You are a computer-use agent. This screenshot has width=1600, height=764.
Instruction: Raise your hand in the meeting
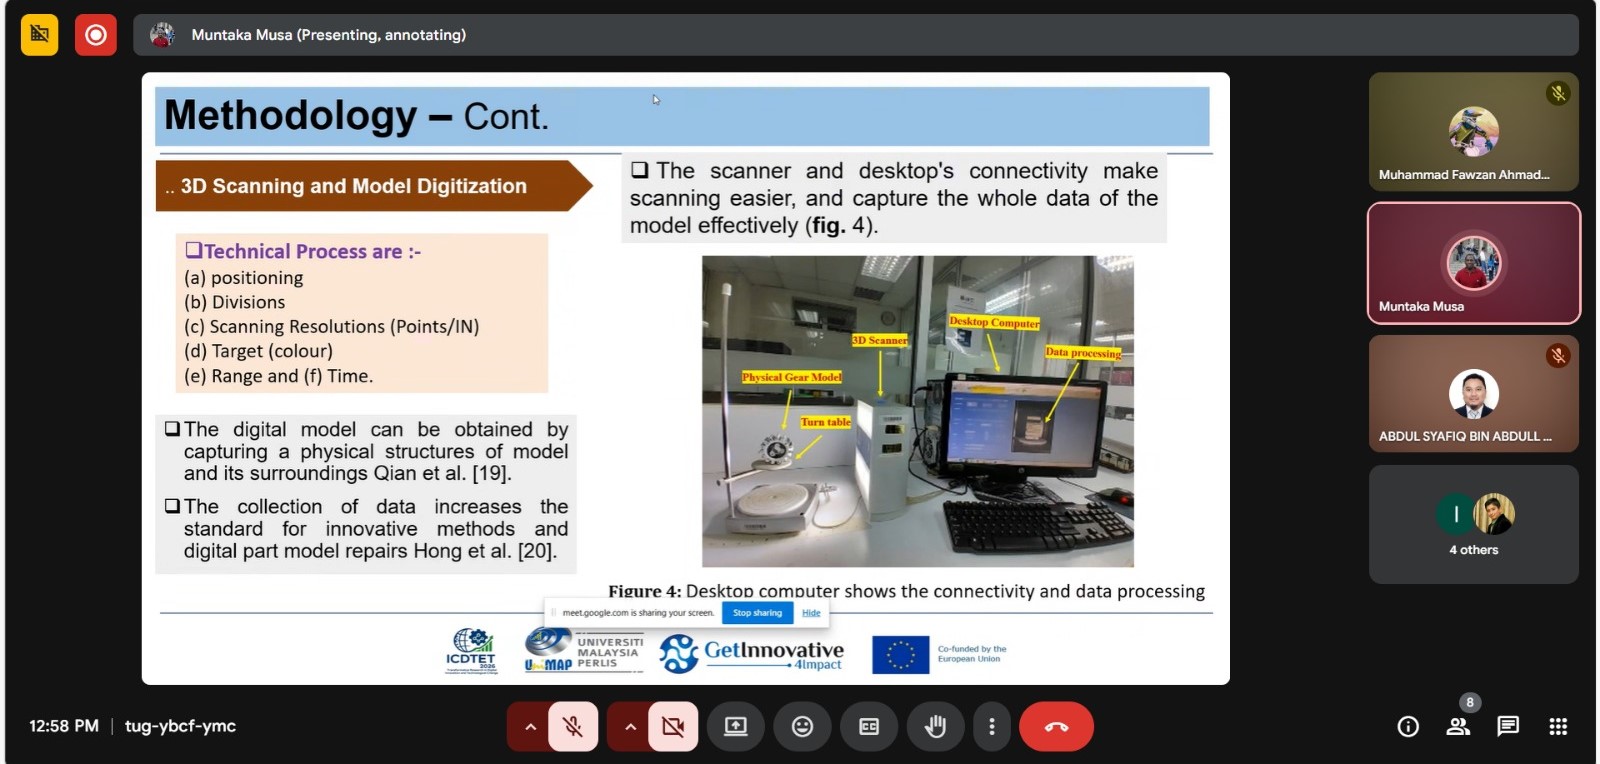click(935, 727)
